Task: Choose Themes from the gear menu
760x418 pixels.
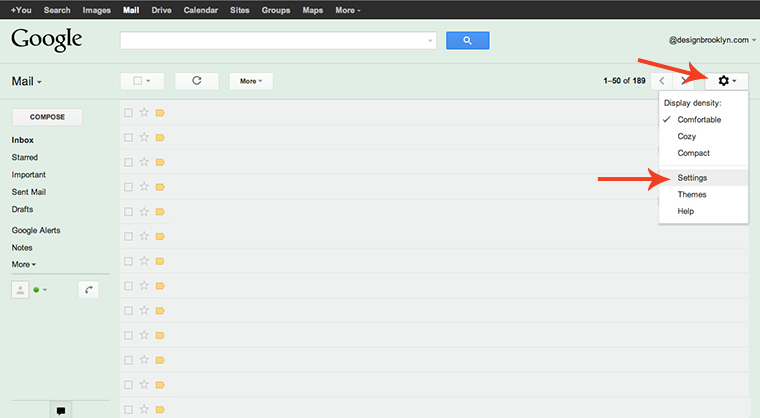Action: point(692,194)
